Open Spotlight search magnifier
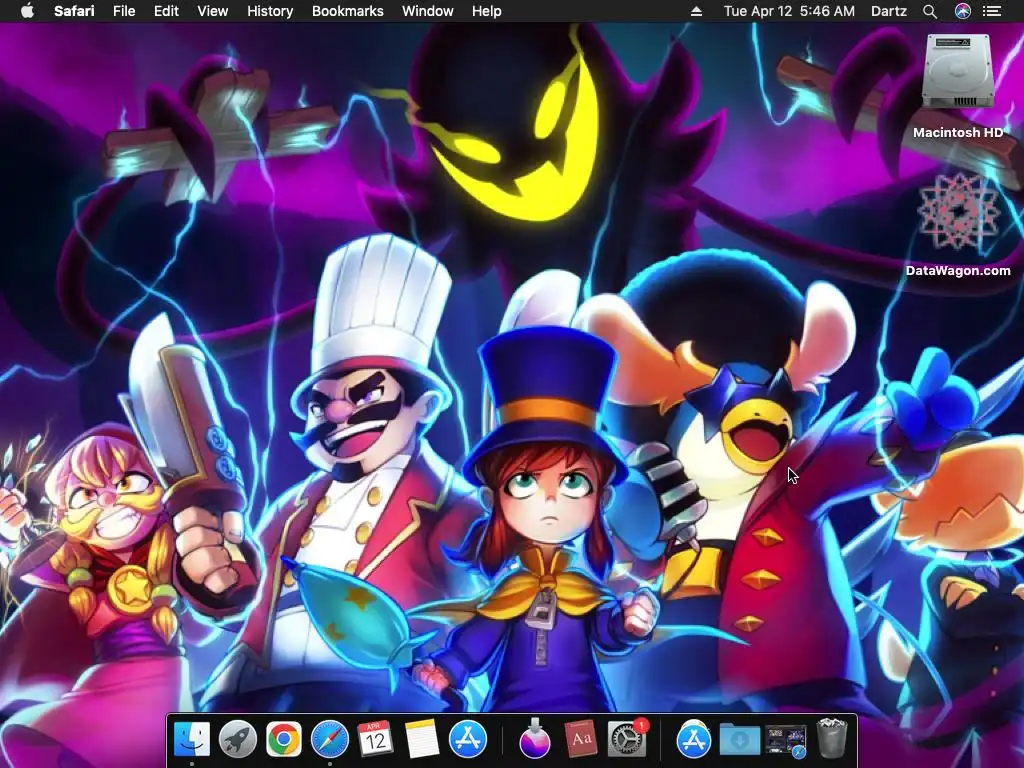1024x768 pixels. coord(930,11)
